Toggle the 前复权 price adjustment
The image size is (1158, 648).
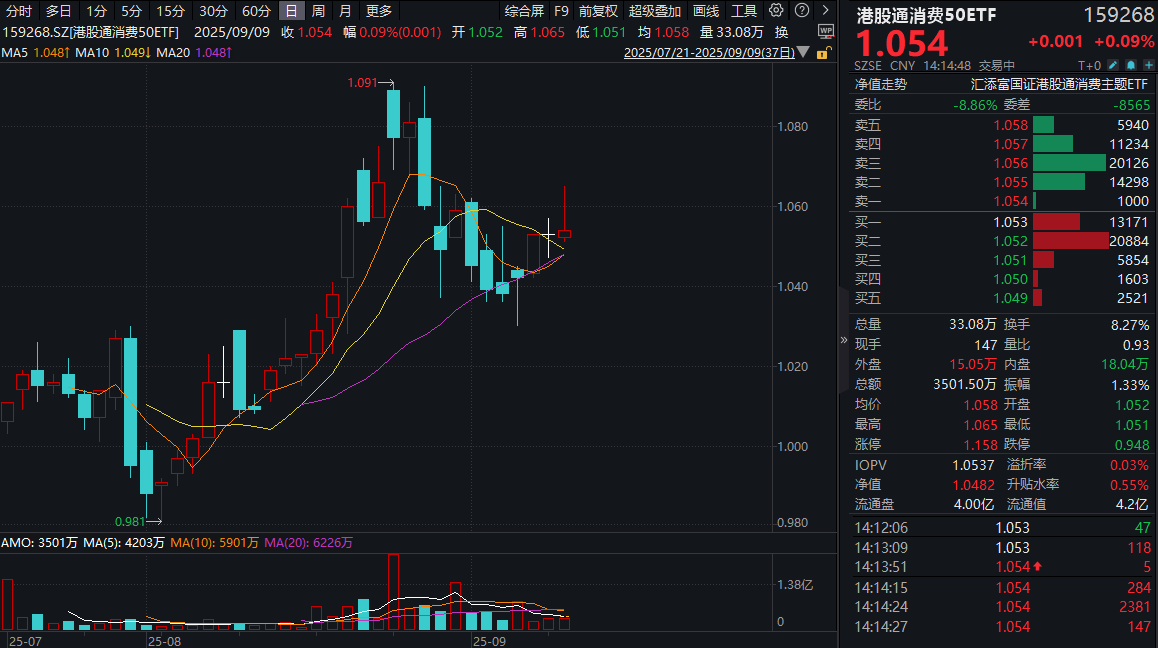[598, 12]
